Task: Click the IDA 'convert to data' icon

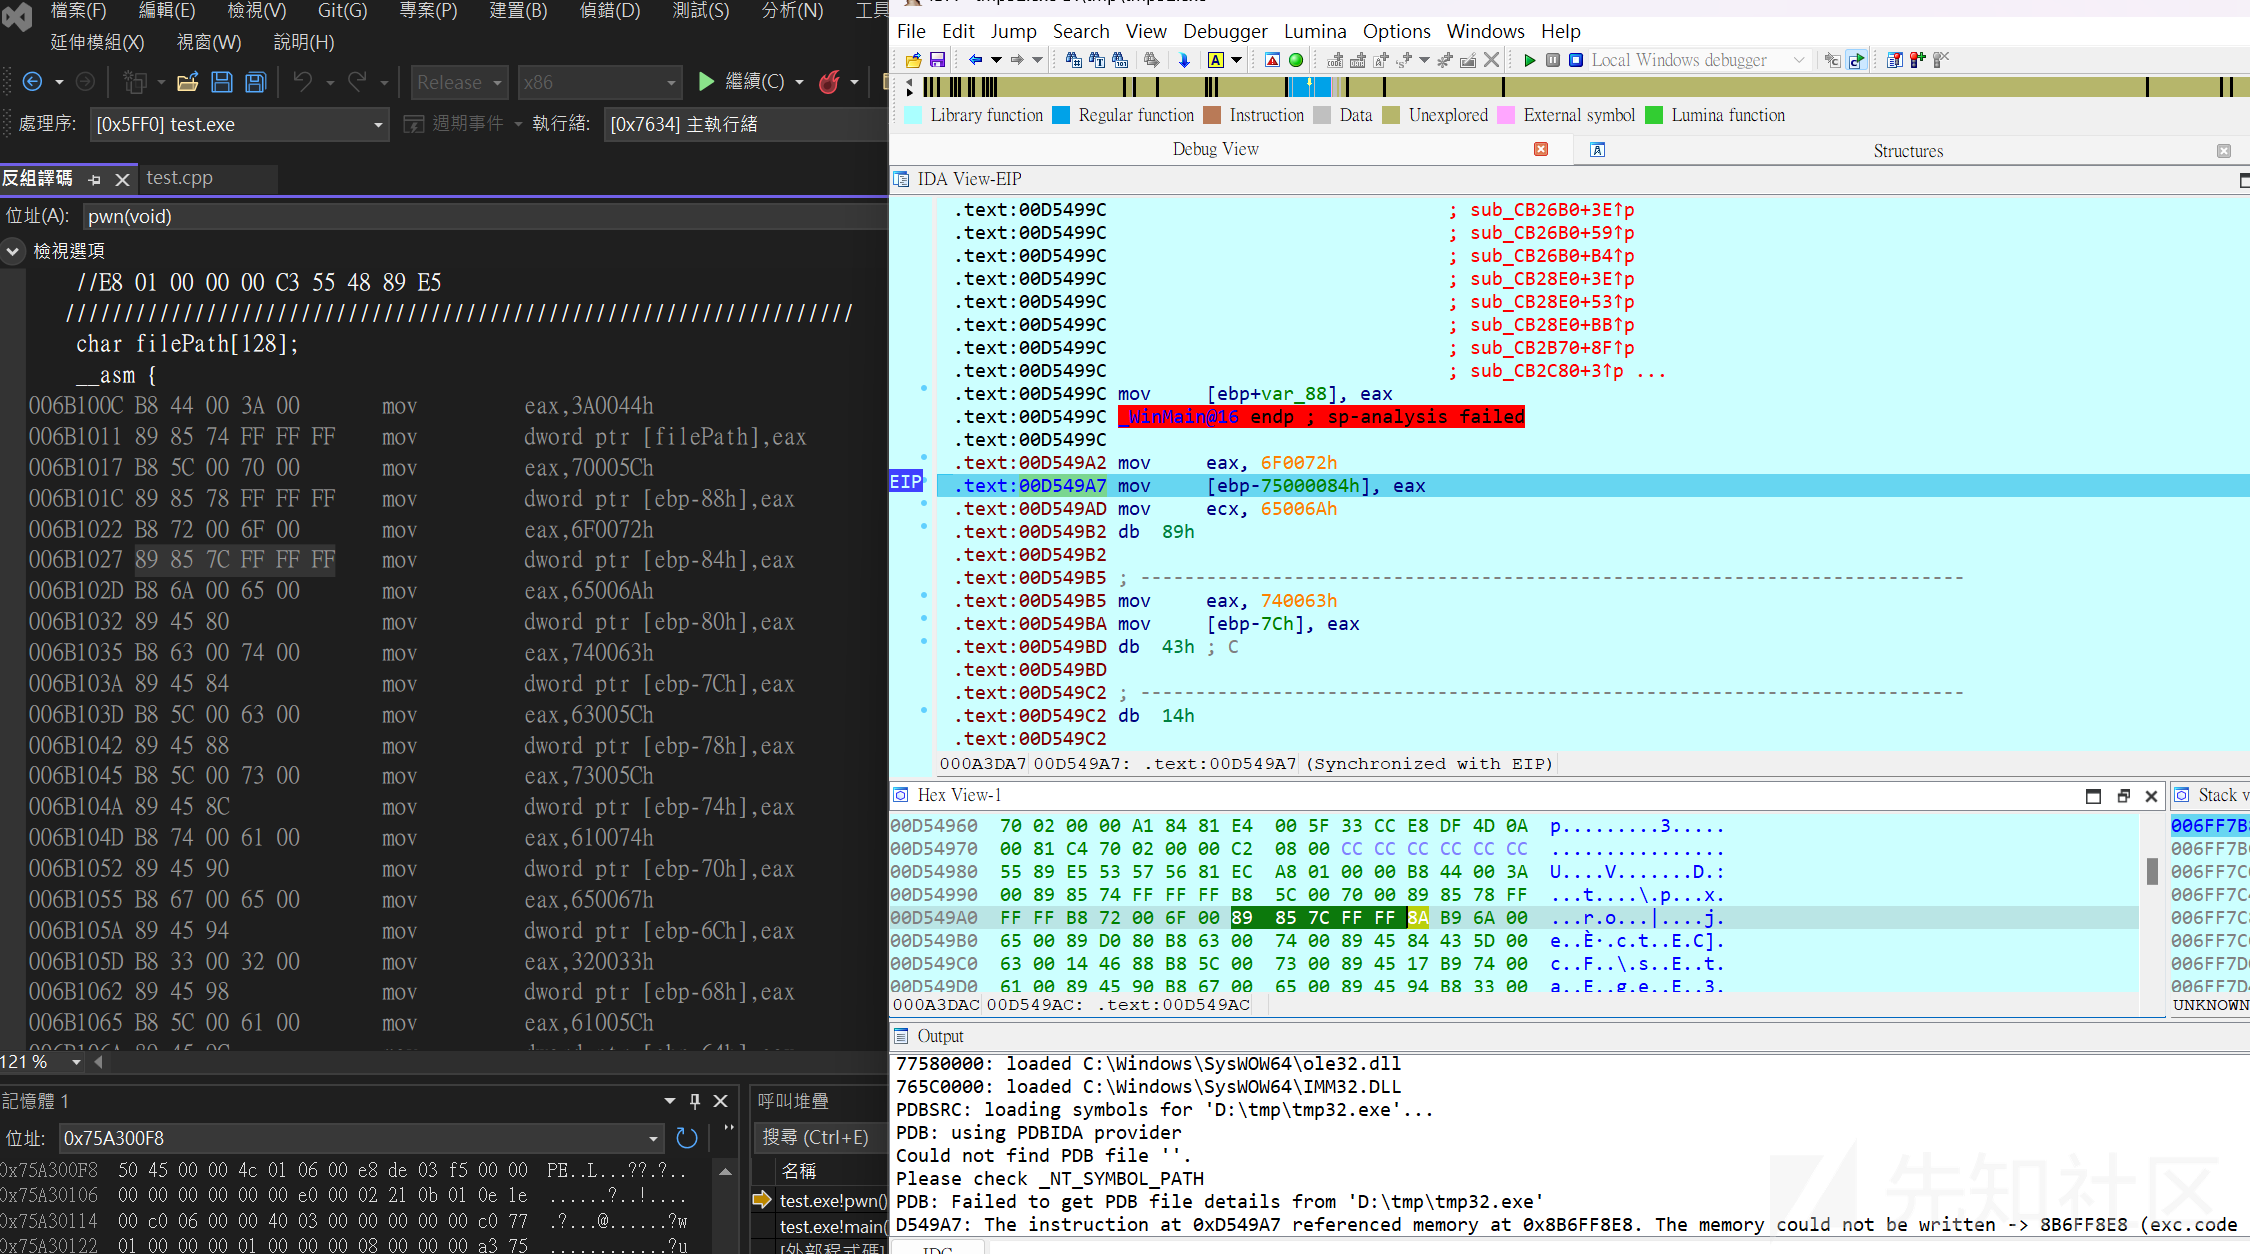Action: (x=1357, y=60)
